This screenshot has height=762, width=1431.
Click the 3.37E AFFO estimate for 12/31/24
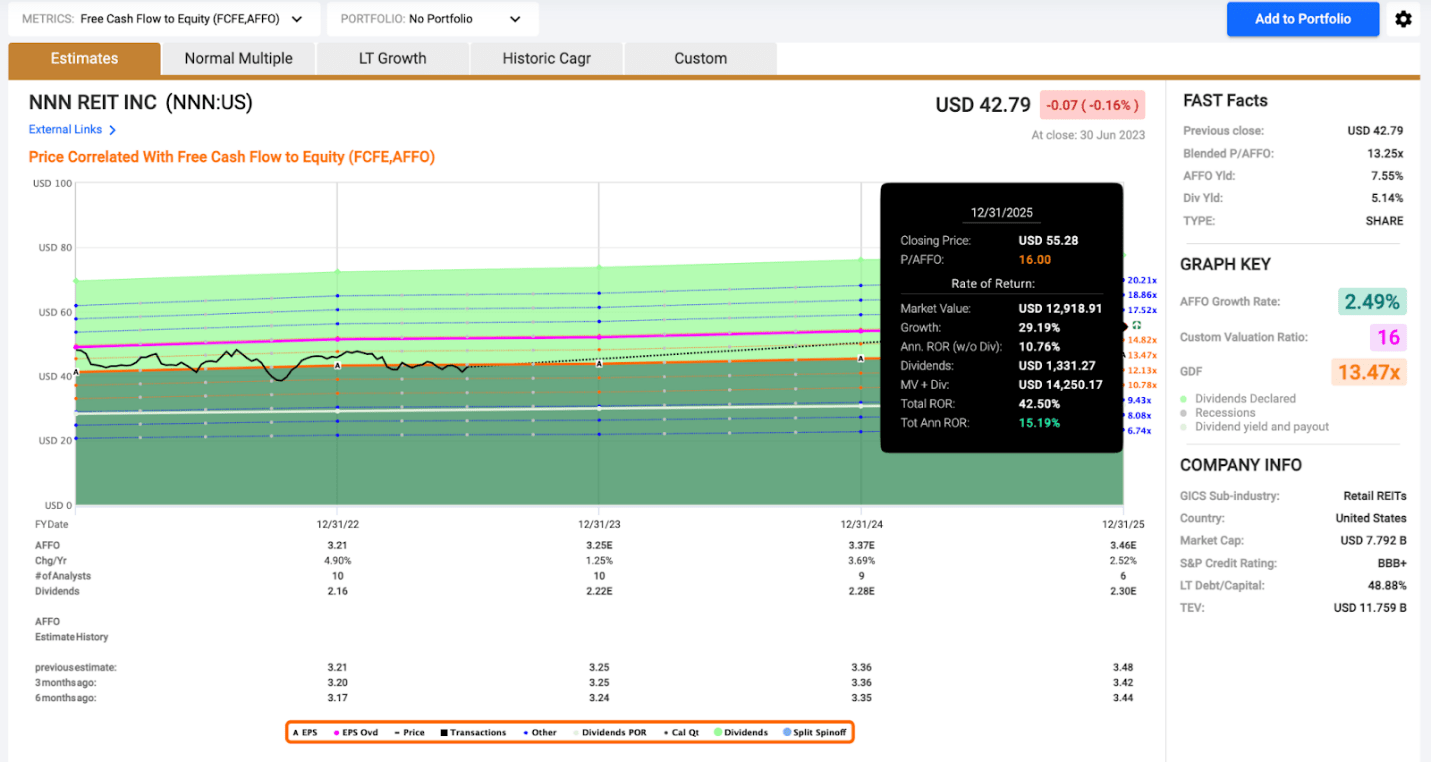(x=861, y=546)
